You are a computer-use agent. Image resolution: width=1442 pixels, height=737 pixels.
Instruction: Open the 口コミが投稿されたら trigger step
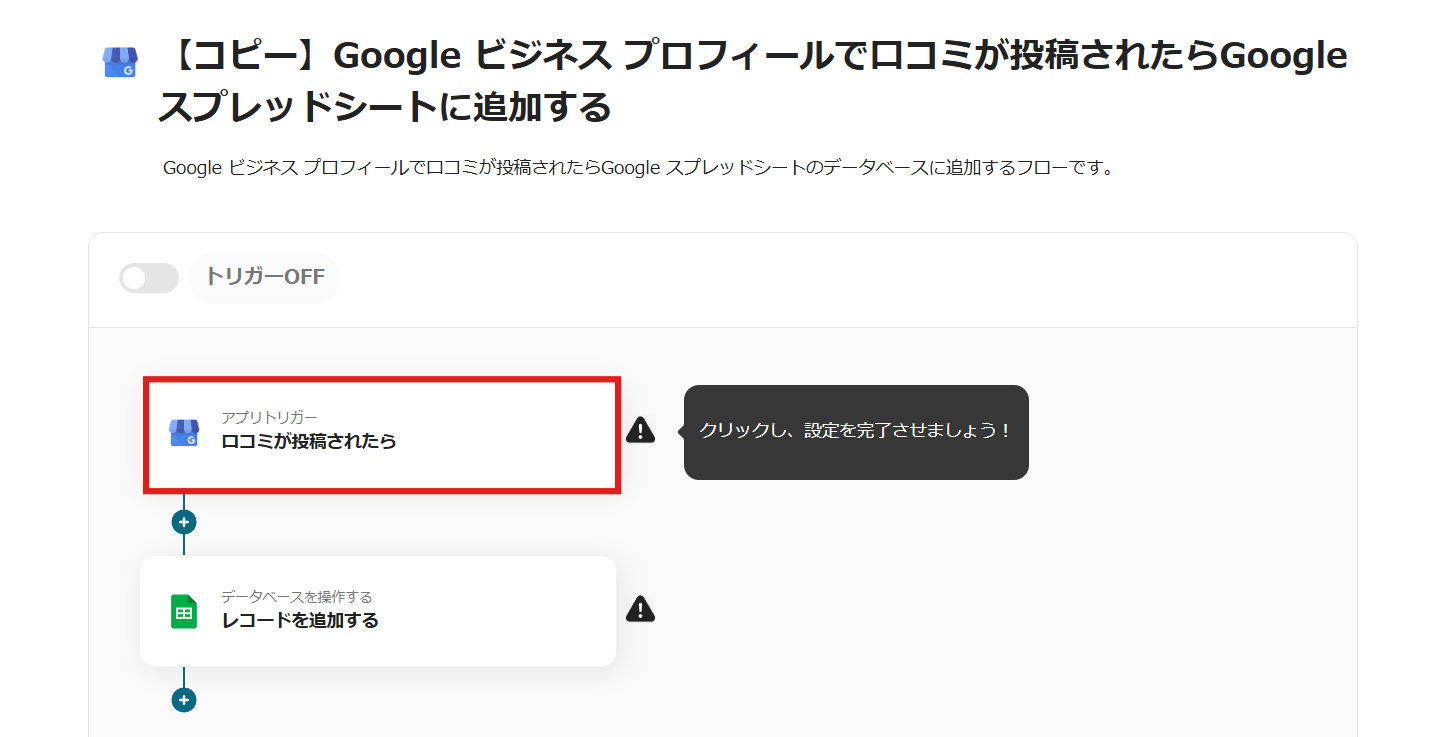pos(308,441)
